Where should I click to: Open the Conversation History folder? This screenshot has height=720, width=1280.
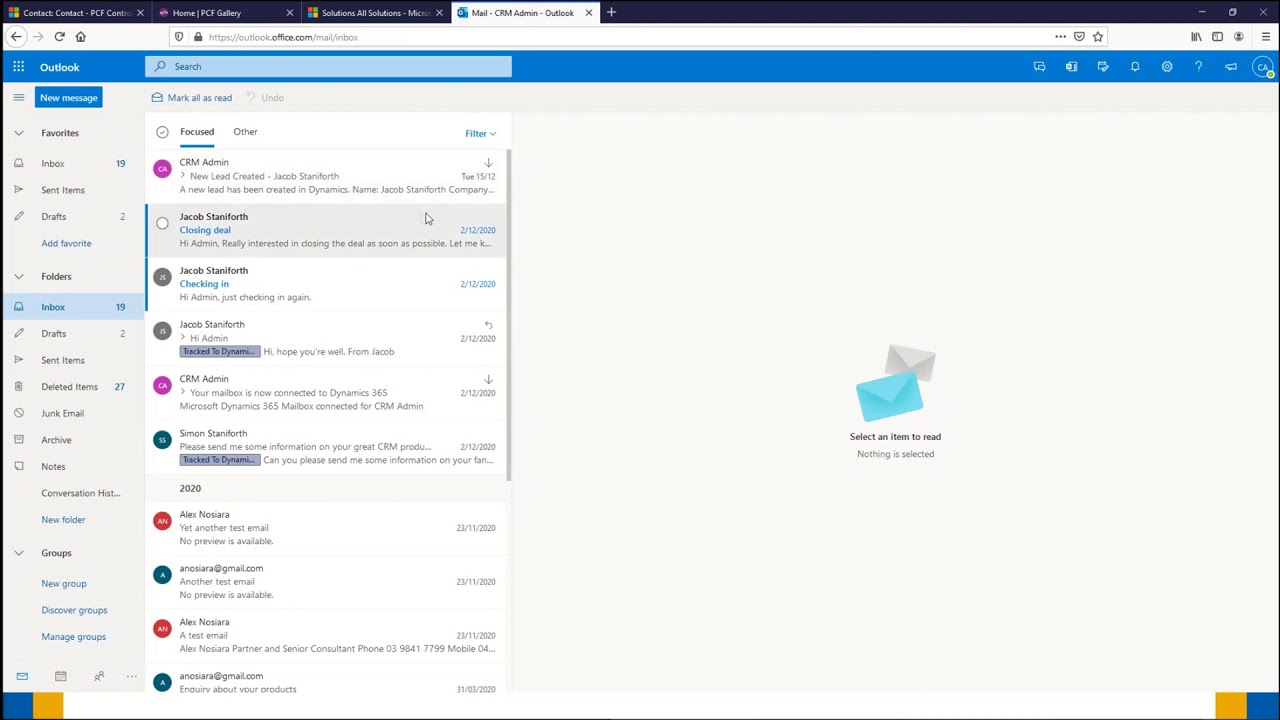(x=80, y=493)
